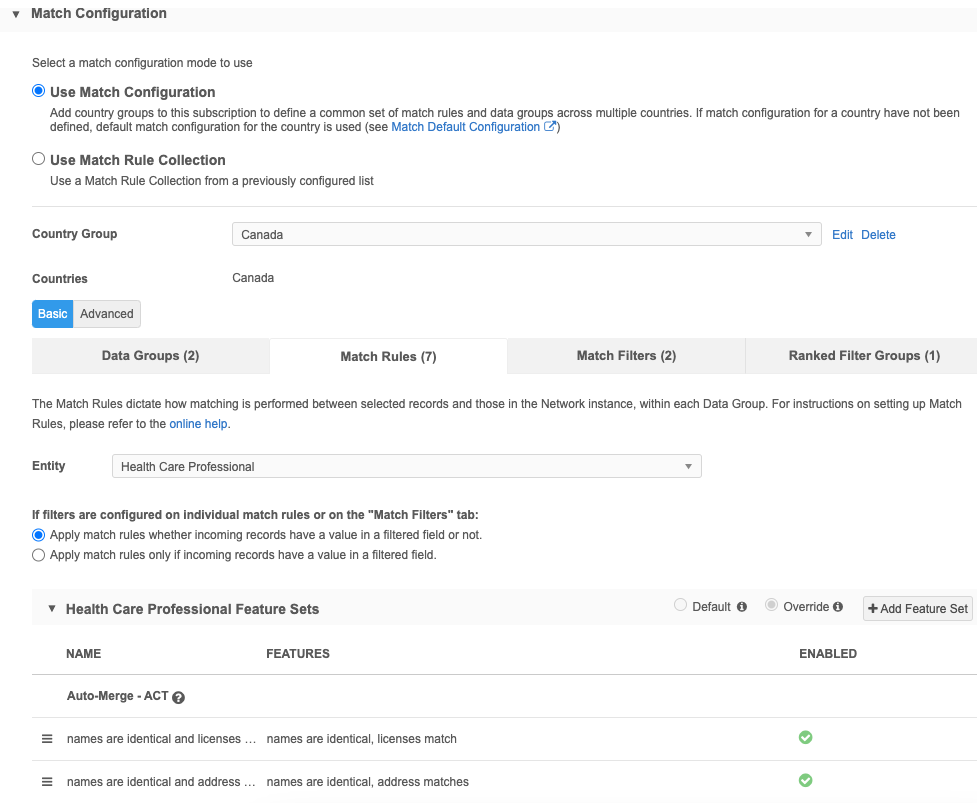This screenshot has width=977, height=803.
Task: Click info icon next to Default option
Action: 741,607
